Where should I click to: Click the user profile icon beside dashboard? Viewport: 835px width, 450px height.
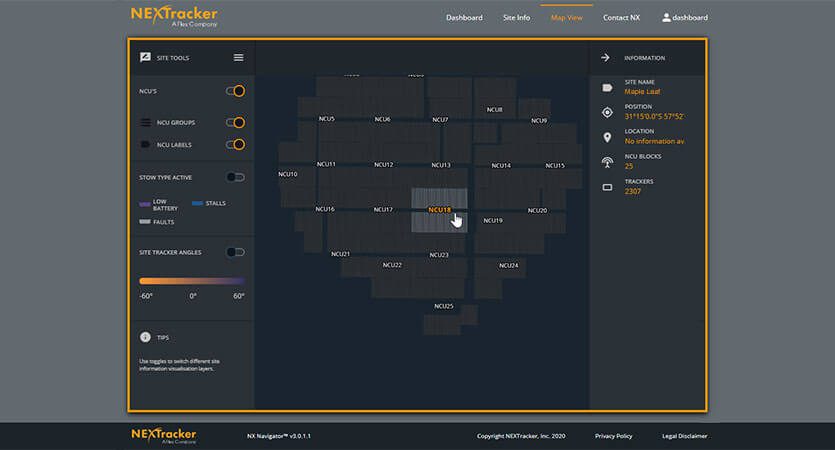(666, 18)
